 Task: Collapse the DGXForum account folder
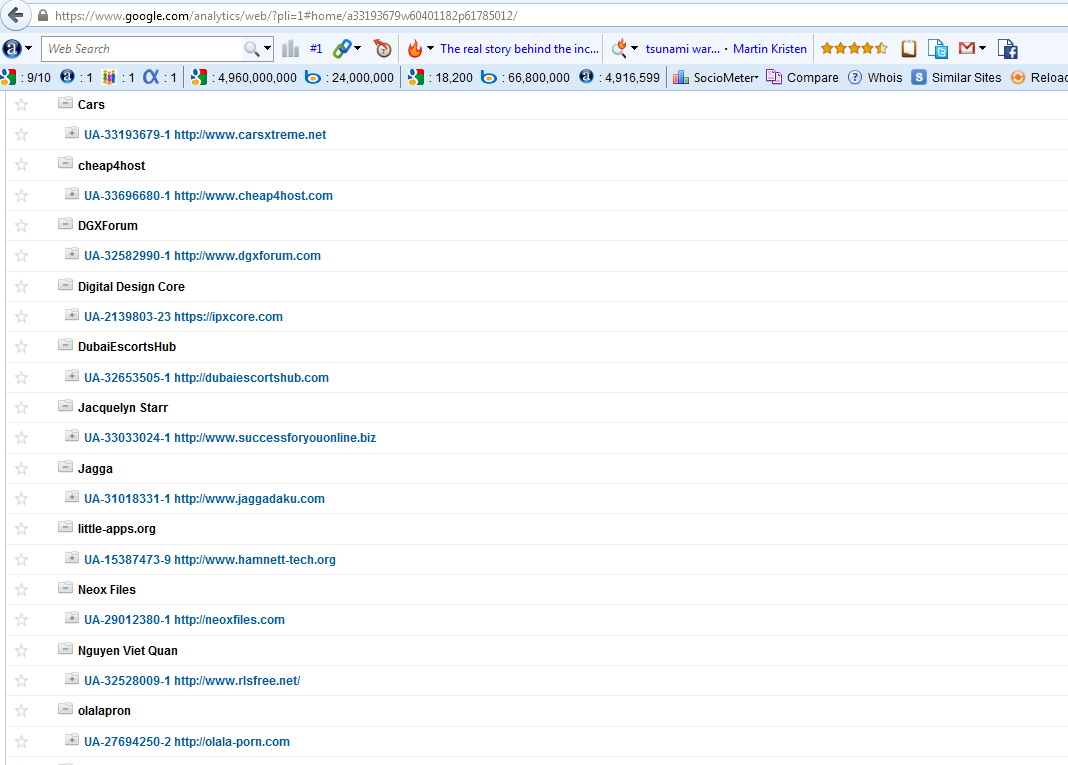coord(65,223)
